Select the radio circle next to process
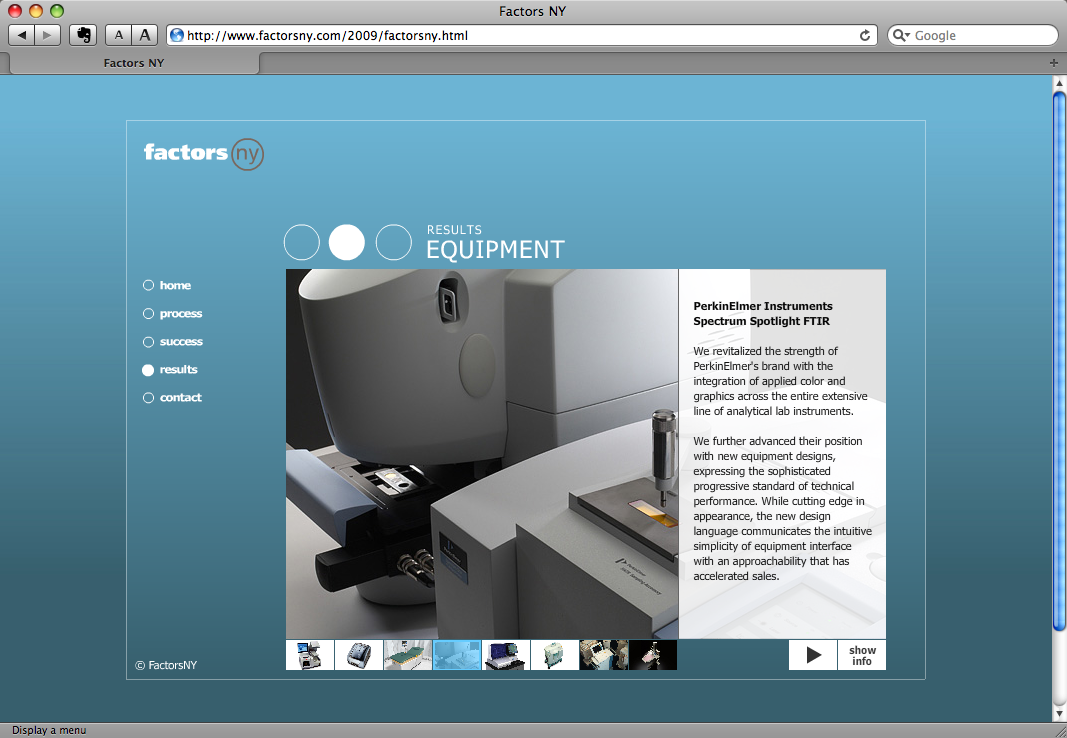1067x738 pixels. click(148, 314)
